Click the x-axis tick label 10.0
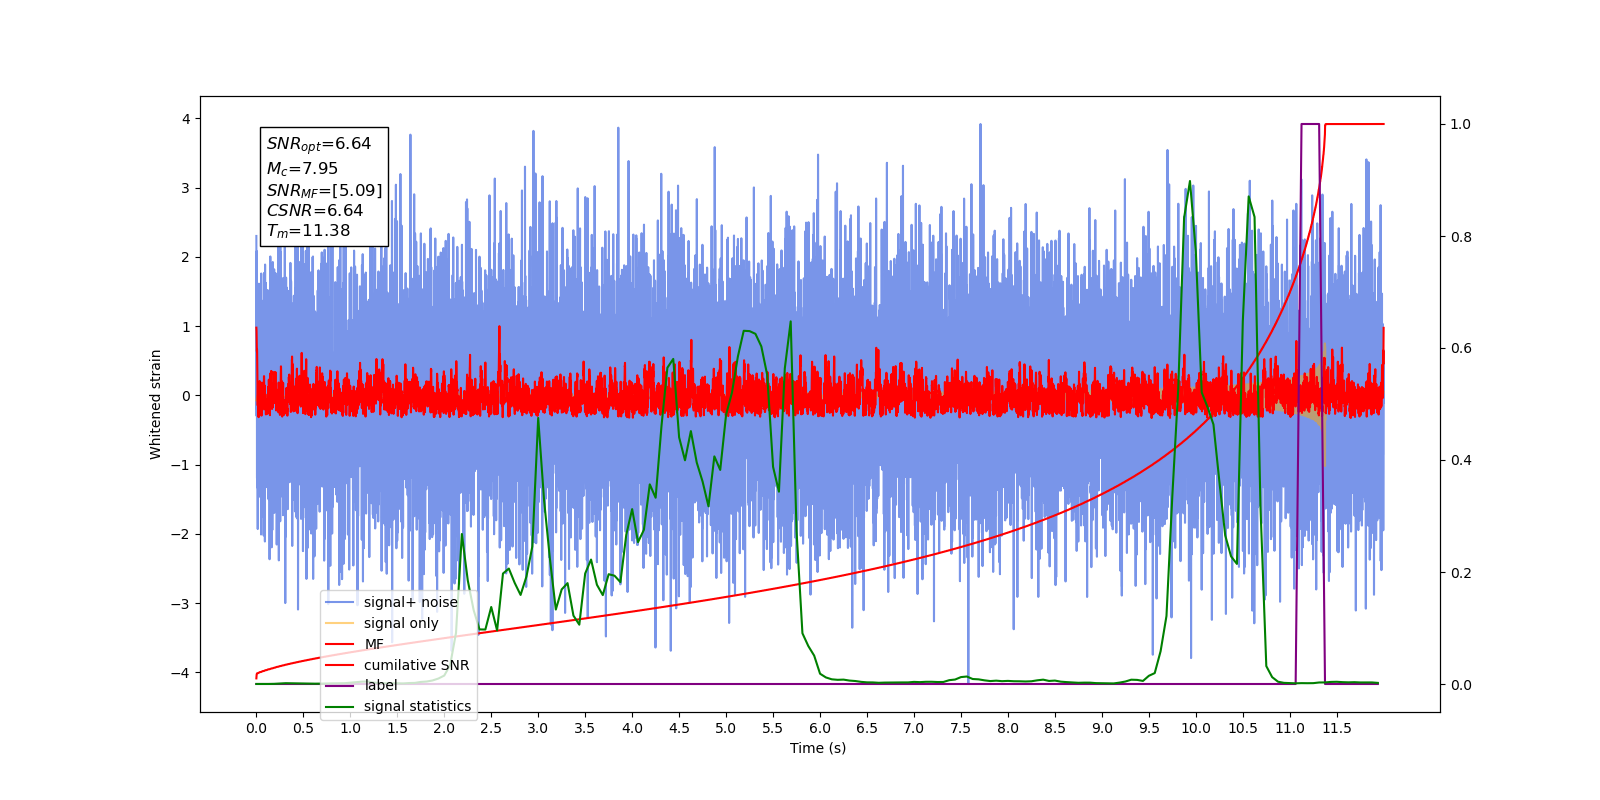The image size is (1600, 800). point(1196,728)
